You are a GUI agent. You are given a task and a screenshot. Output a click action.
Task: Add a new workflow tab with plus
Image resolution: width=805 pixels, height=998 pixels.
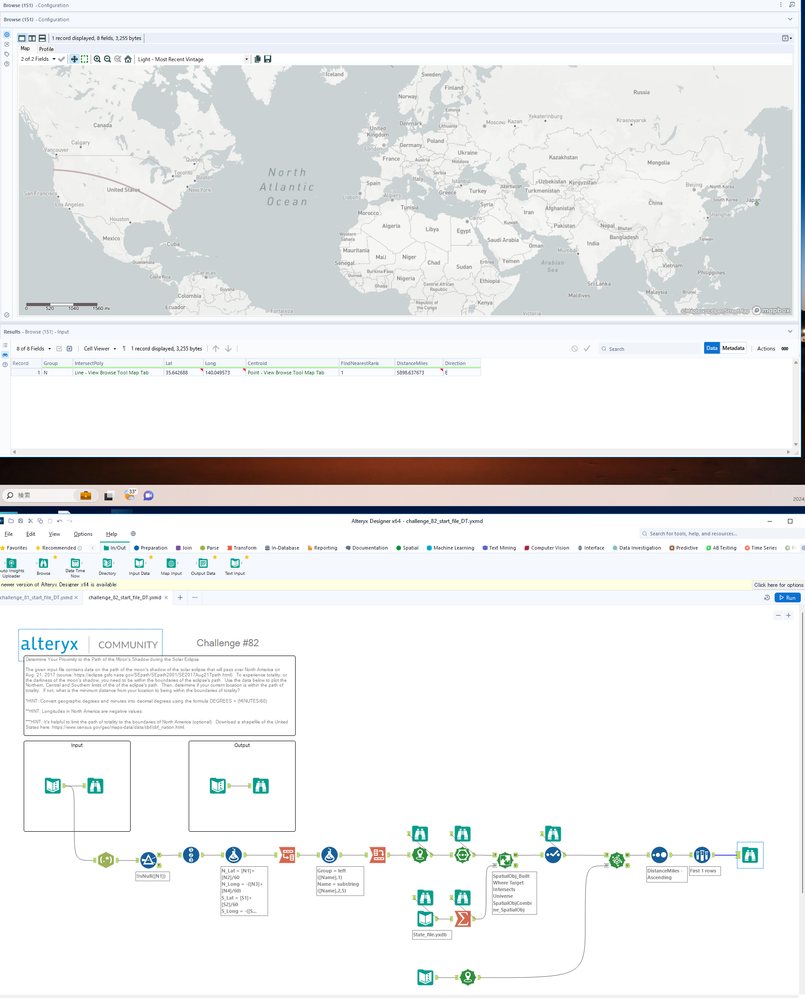click(180, 598)
